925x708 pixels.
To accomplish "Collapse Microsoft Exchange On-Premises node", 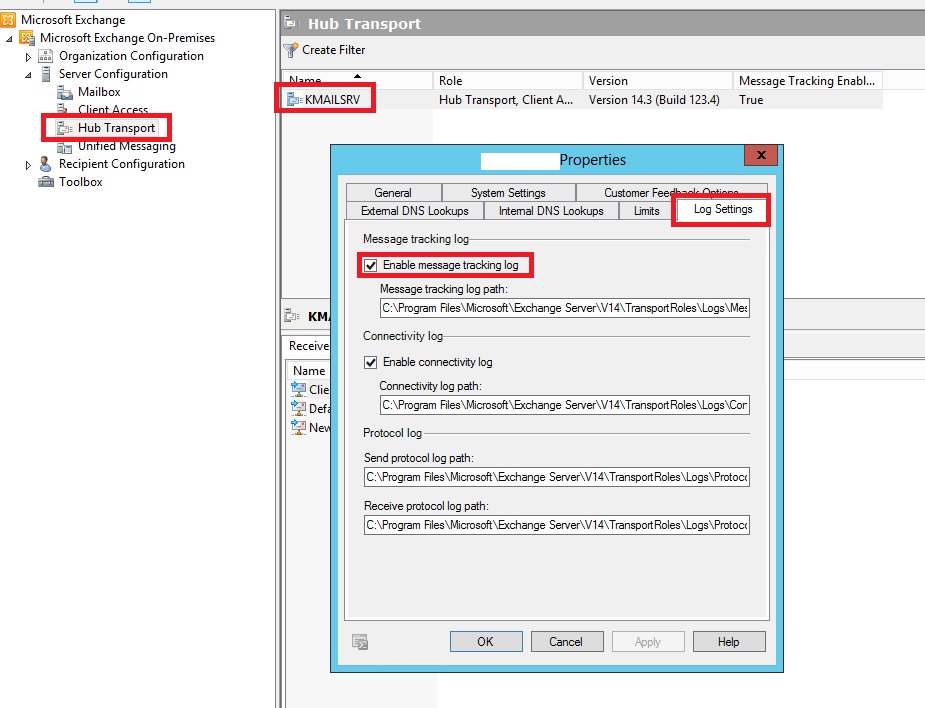I will pyautogui.click(x=9, y=39).
